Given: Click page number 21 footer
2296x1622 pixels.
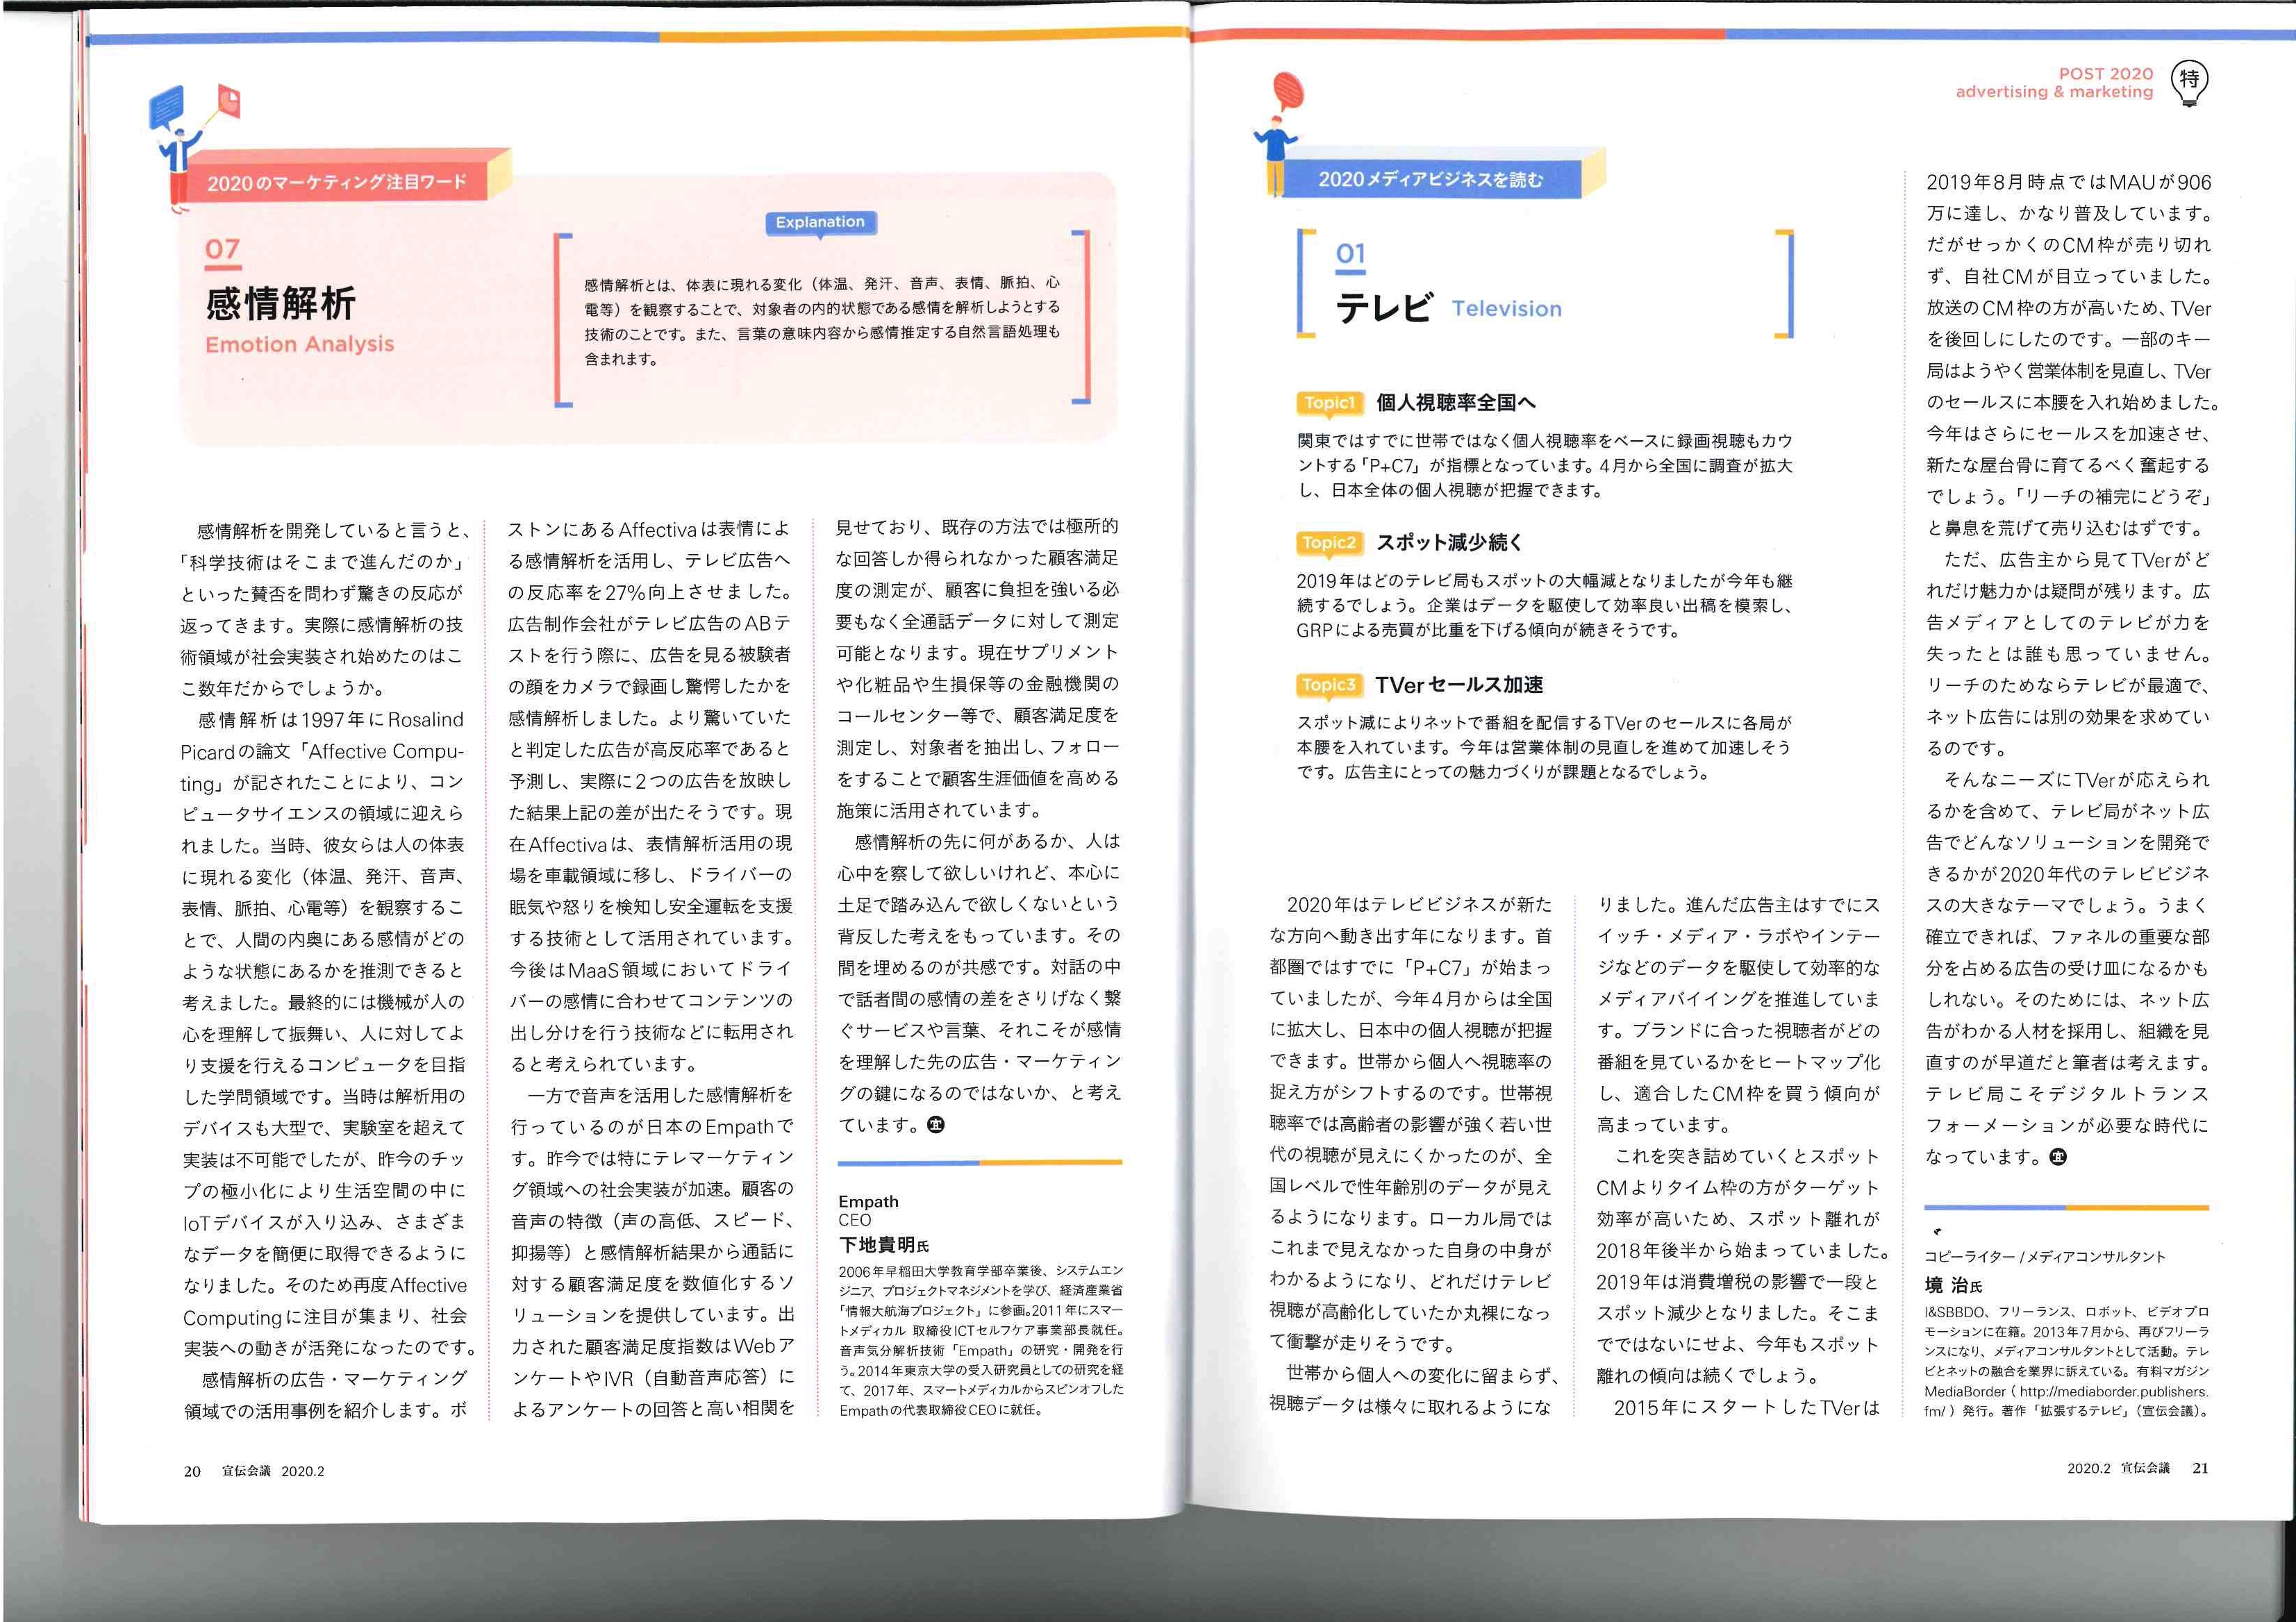Looking at the screenshot, I should coord(2200,1468).
